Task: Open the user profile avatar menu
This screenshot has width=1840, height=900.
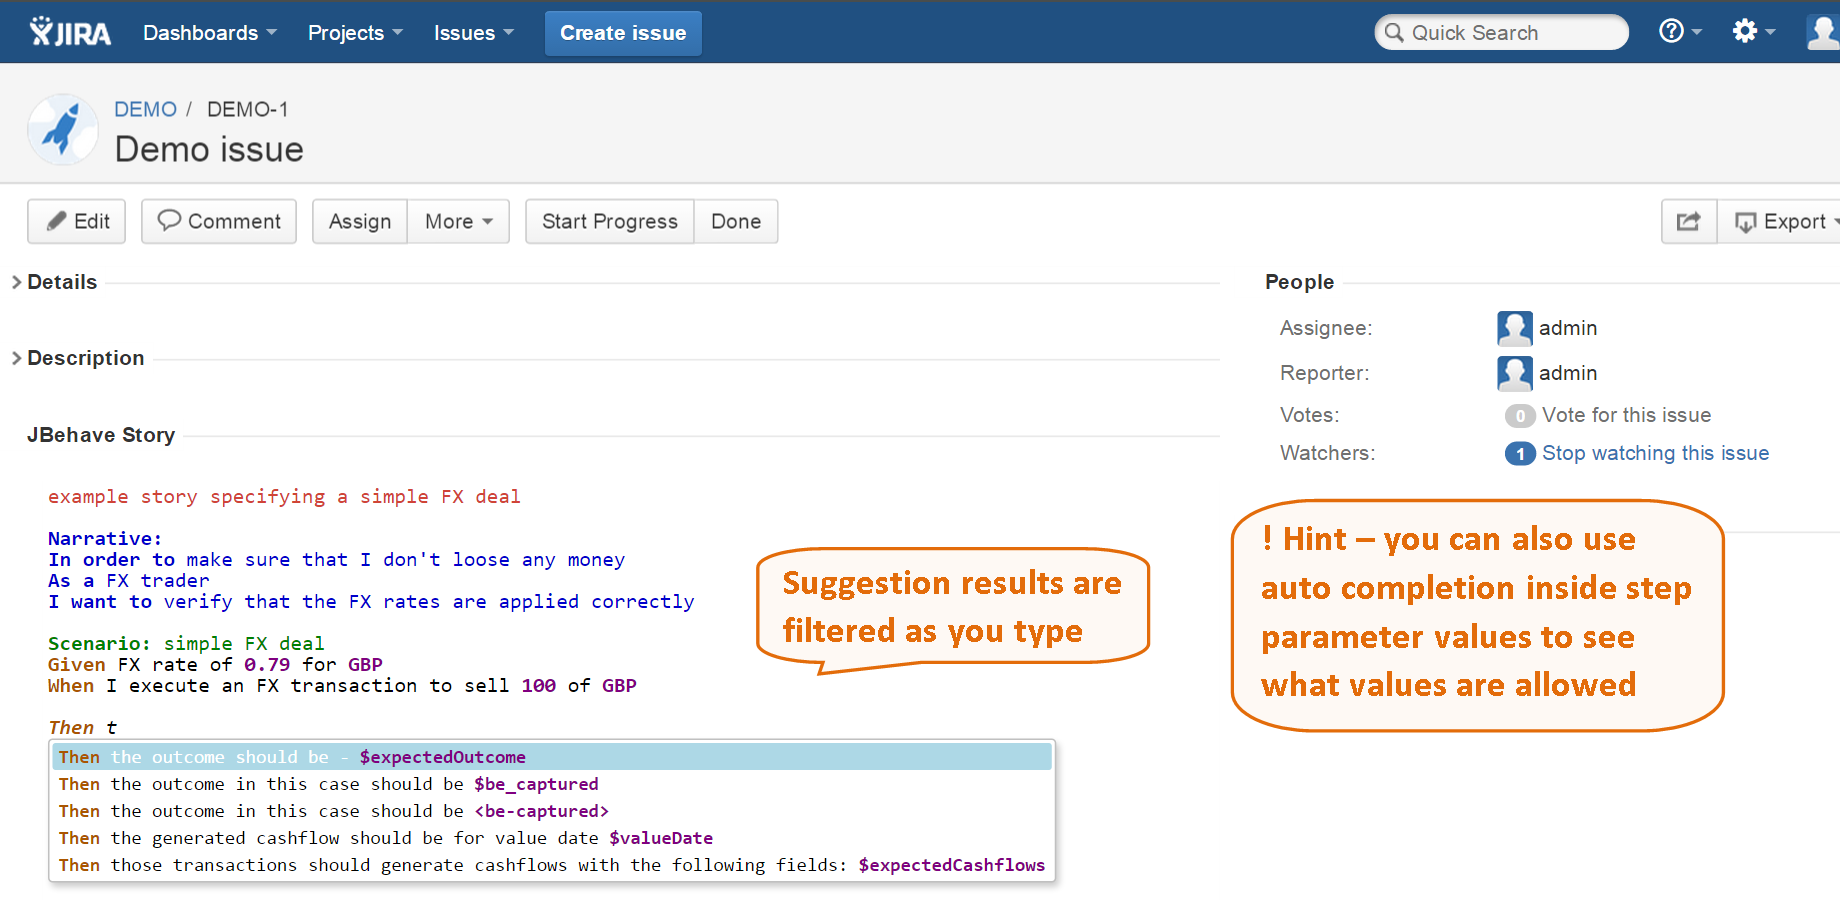Action: (x=1823, y=32)
